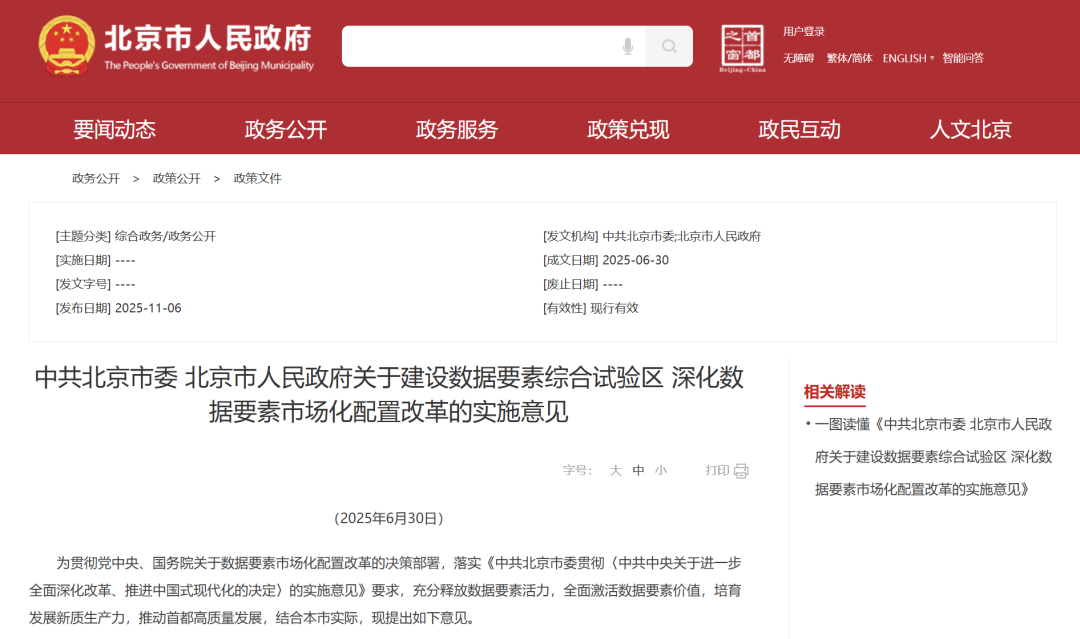Open the 要闻动态 navigation tab
Screen dimensions: 1080x639
pyautogui.click(x=115, y=129)
